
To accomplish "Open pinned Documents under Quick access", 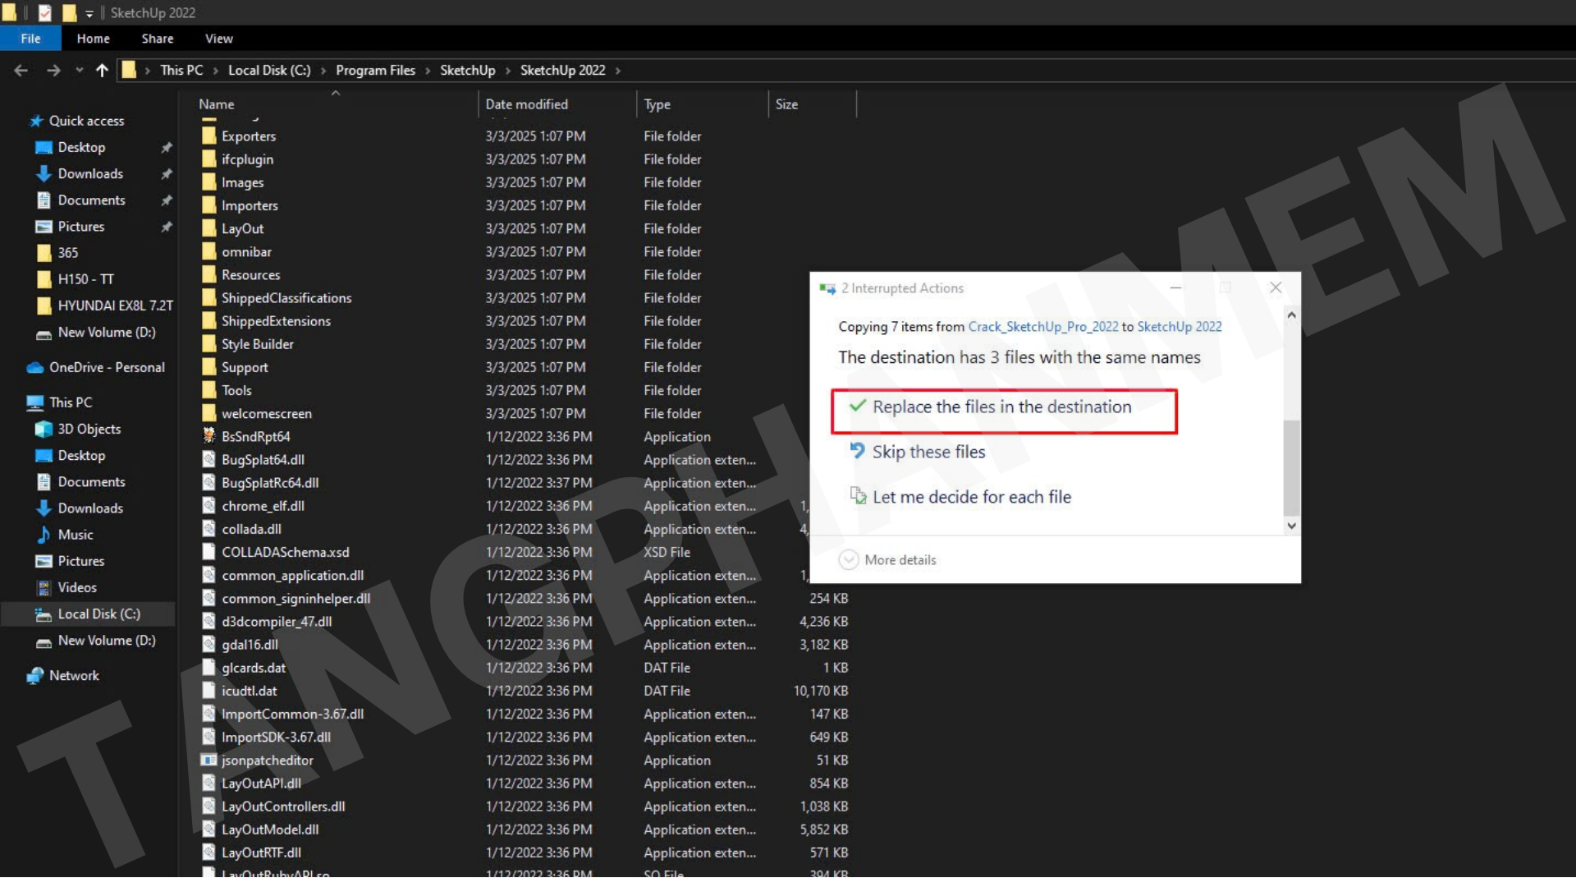I will [x=91, y=200].
